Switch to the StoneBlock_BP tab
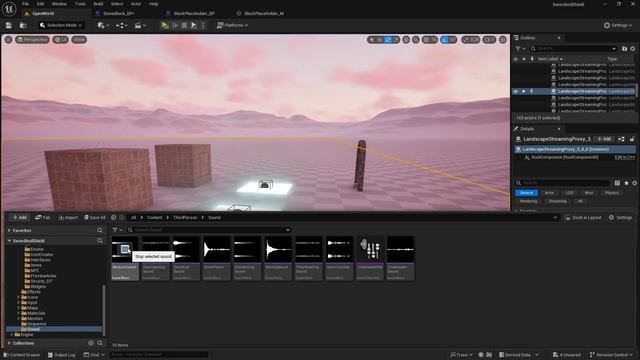The height and width of the screenshot is (360, 640). (118, 13)
